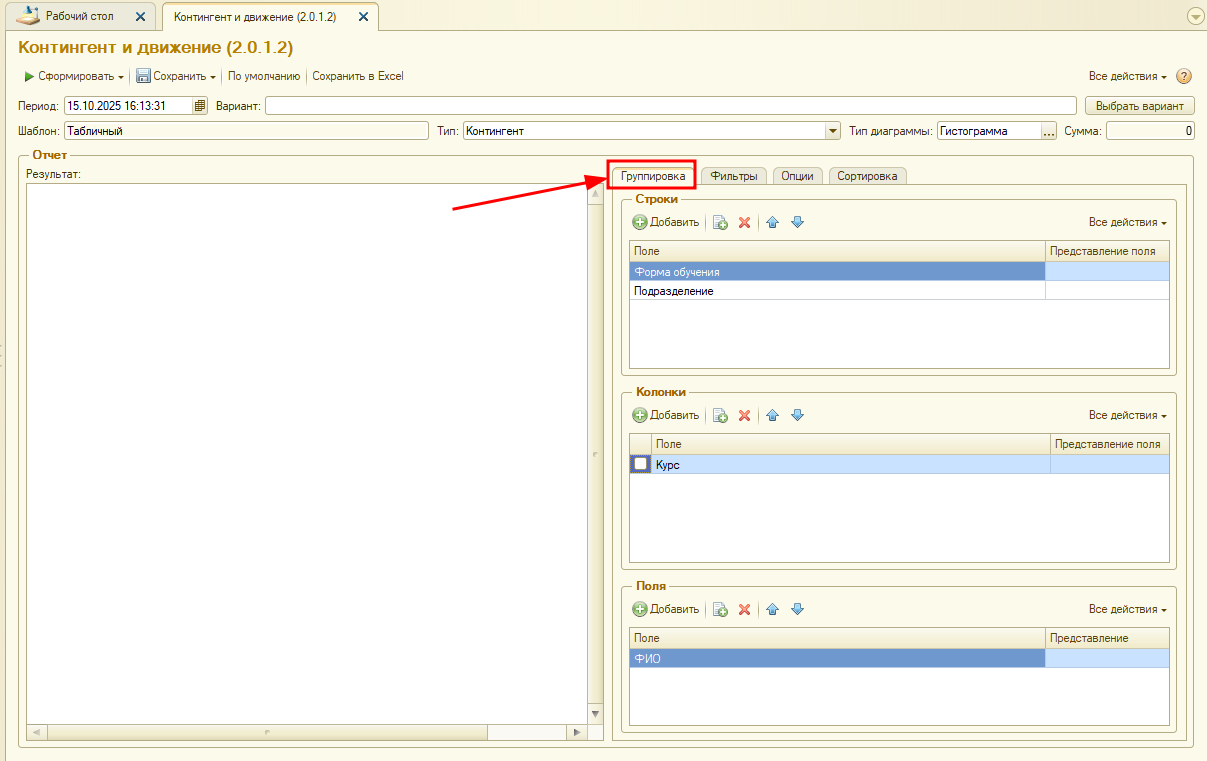The height and width of the screenshot is (761, 1207).
Task: Click into the Вариант input field
Action: point(670,106)
